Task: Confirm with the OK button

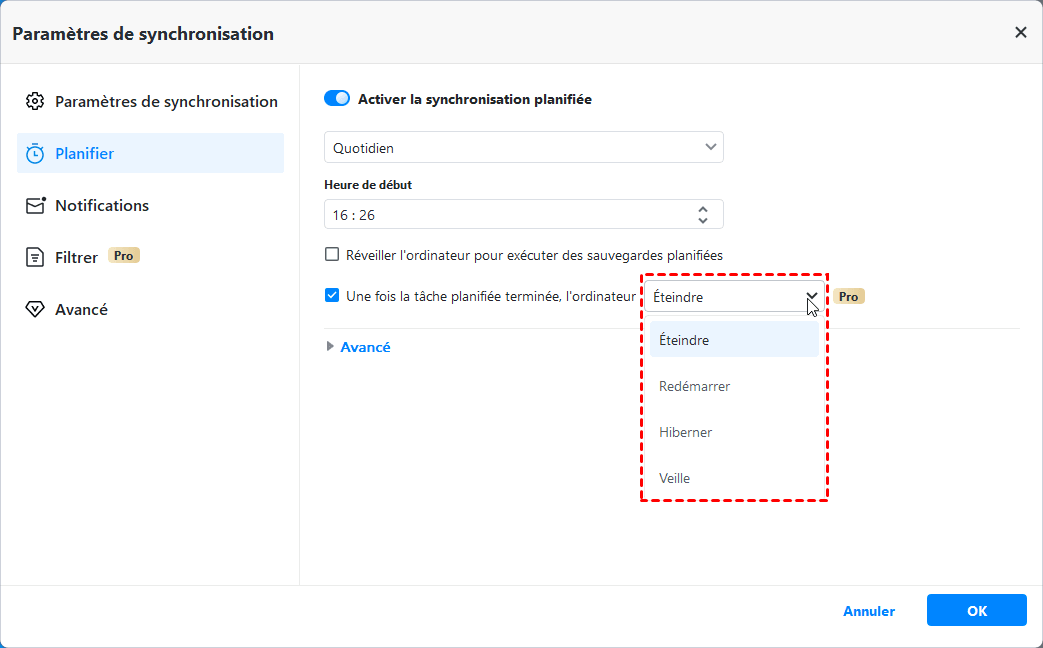Action: [976, 611]
